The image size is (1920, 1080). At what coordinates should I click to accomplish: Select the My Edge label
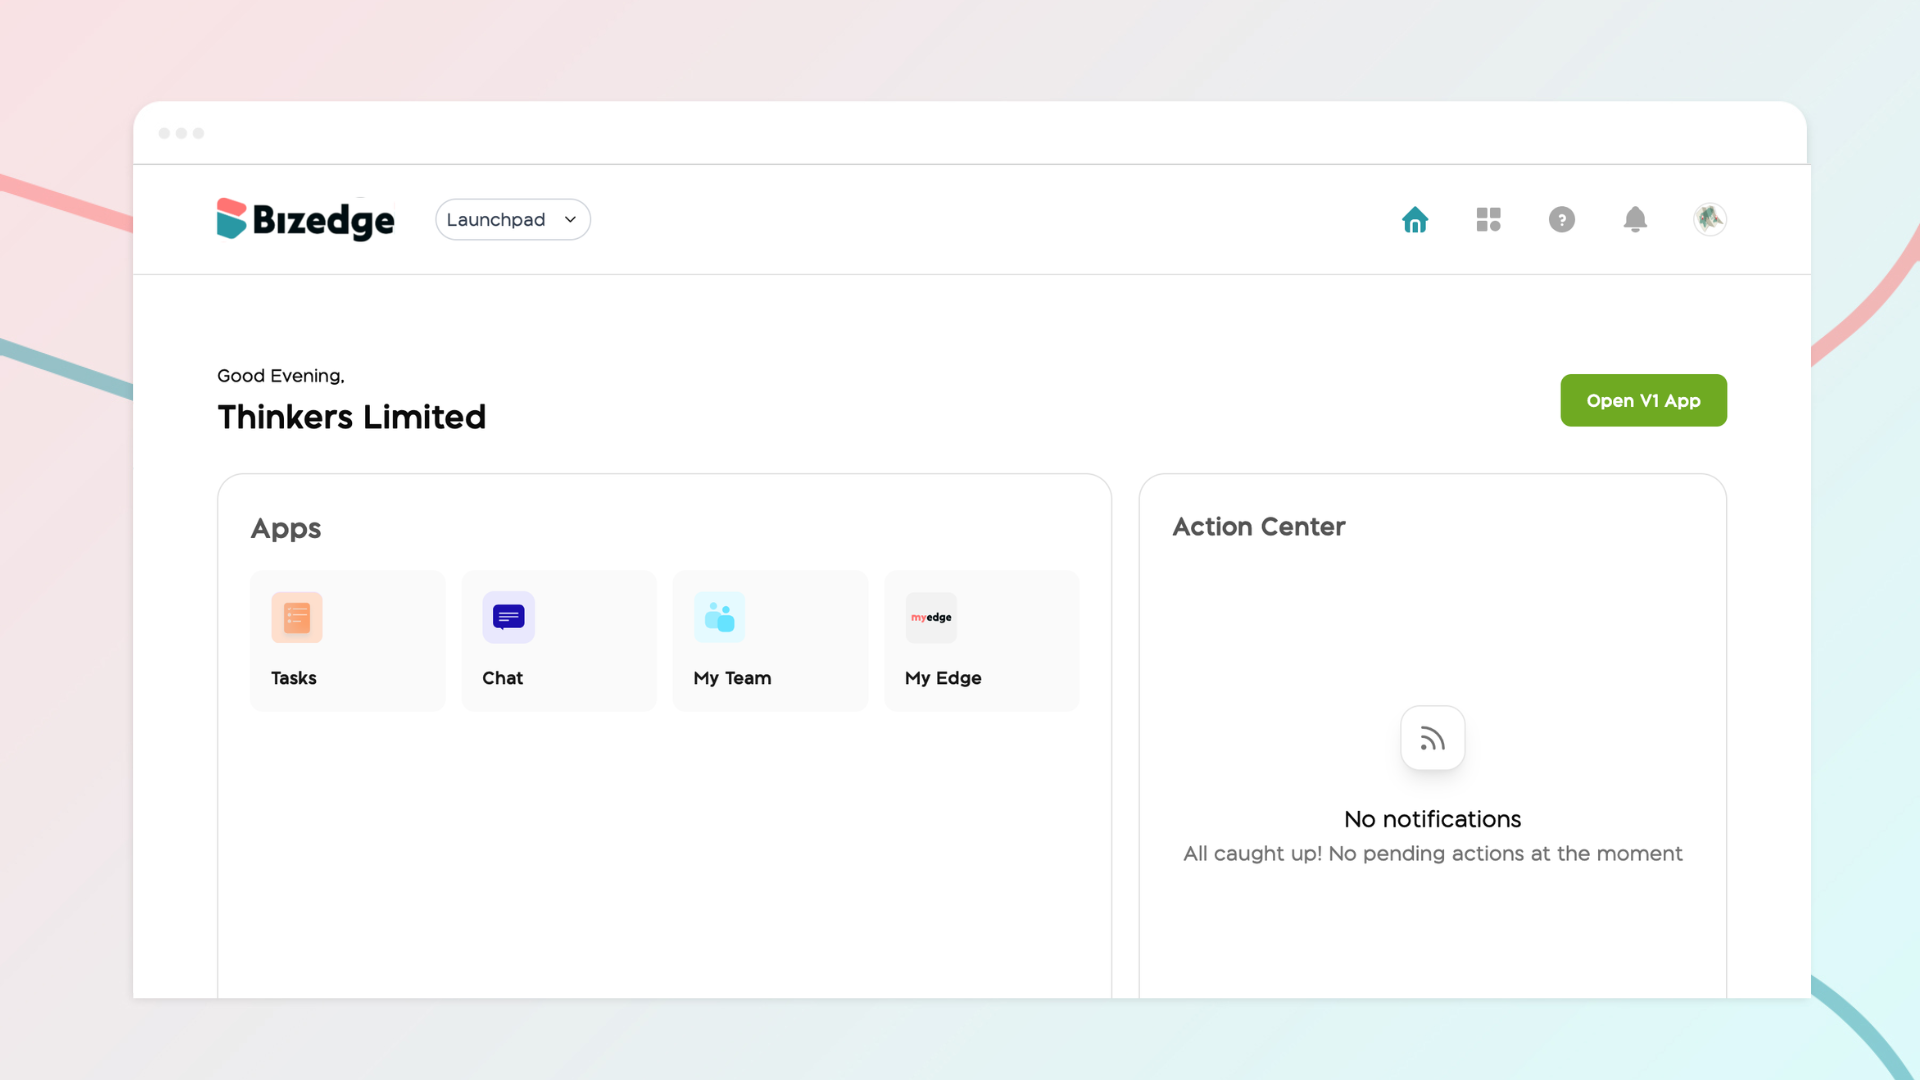pyautogui.click(x=943, y=678)
